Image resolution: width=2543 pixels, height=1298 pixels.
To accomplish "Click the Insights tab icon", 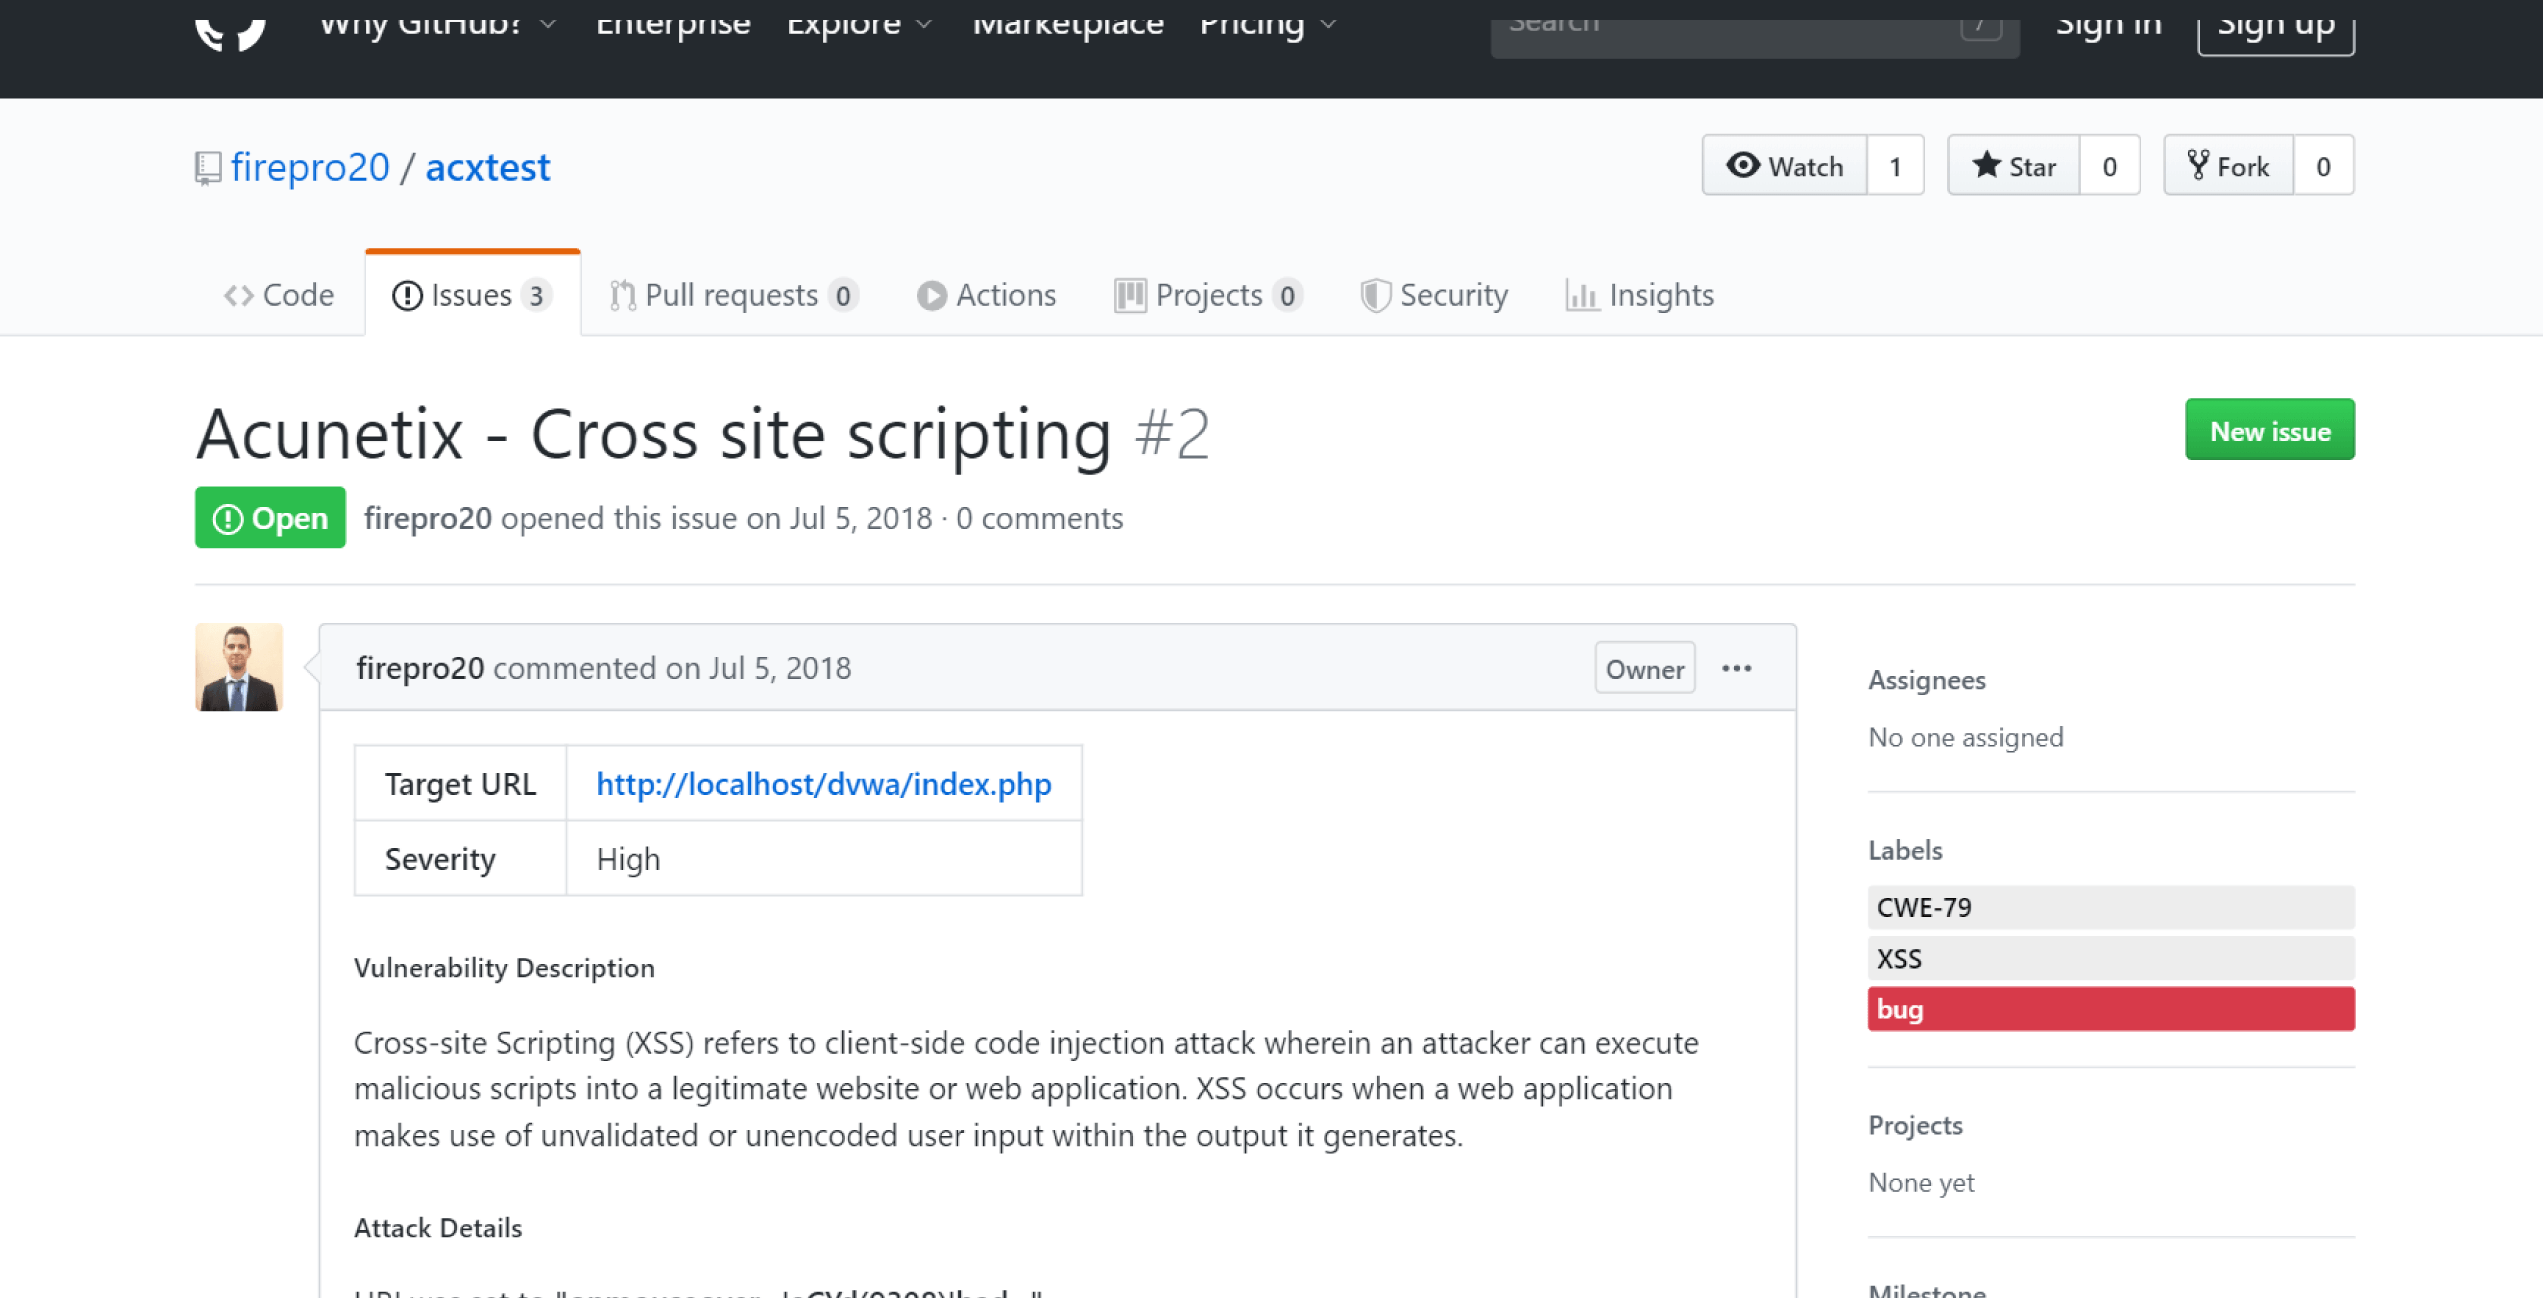I will pos(1581,295).
